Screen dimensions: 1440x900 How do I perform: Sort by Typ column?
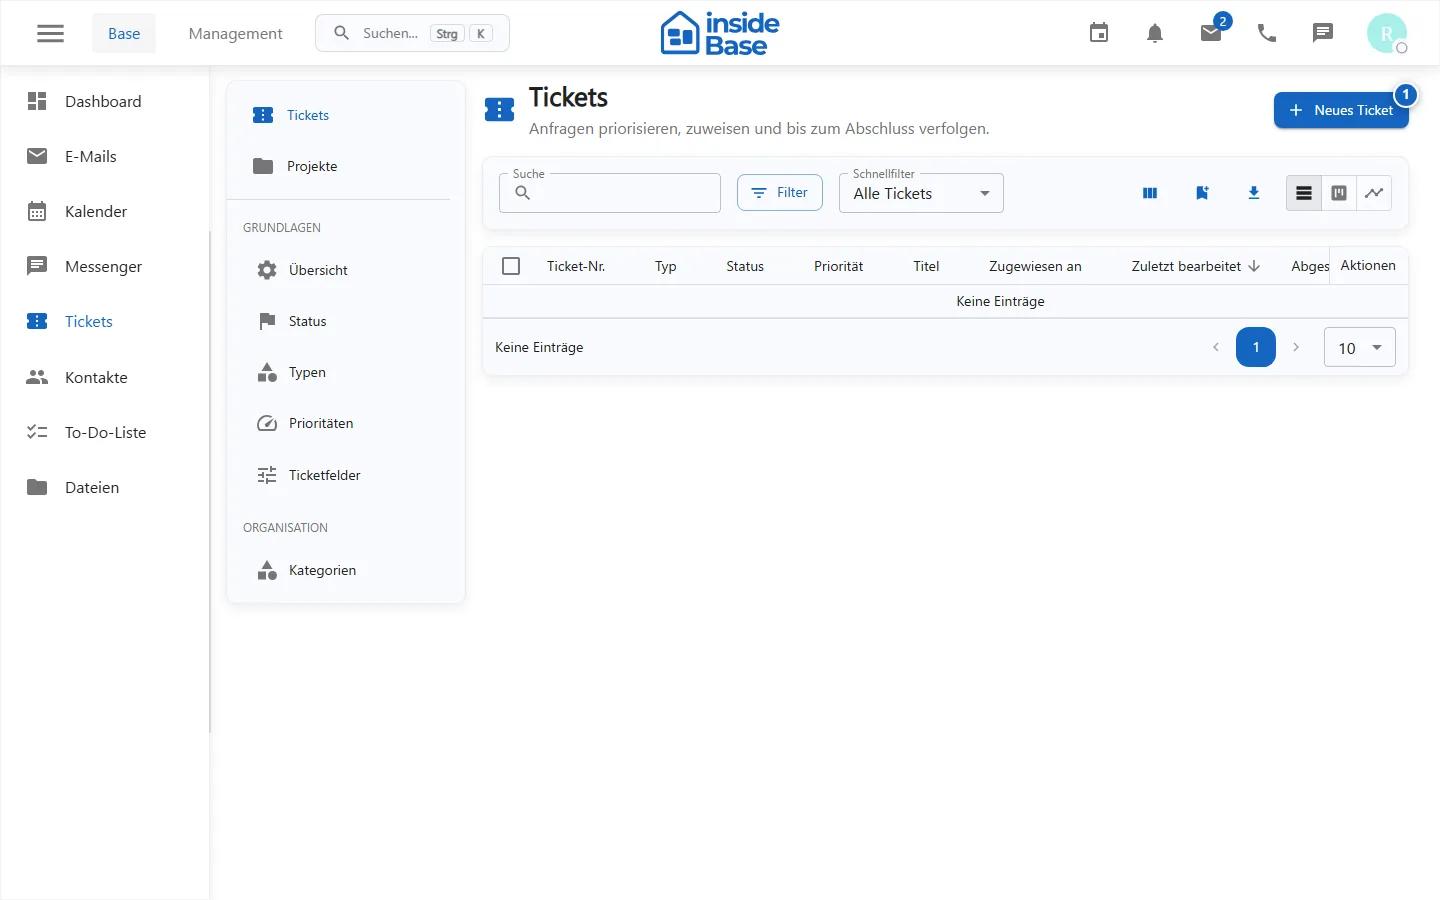click(666, 266)
